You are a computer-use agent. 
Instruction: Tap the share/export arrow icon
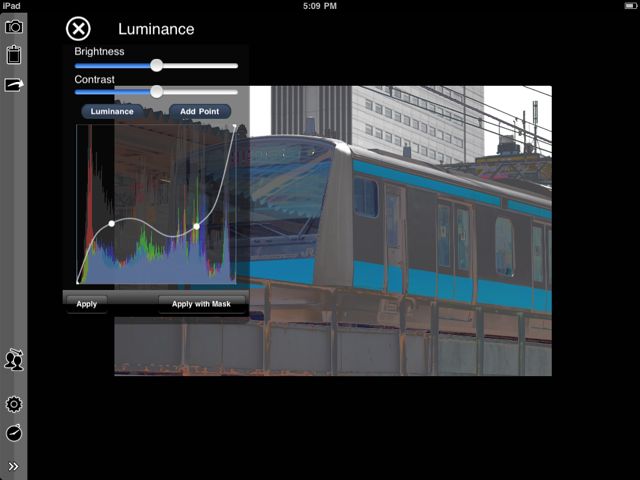click(14, 85)
